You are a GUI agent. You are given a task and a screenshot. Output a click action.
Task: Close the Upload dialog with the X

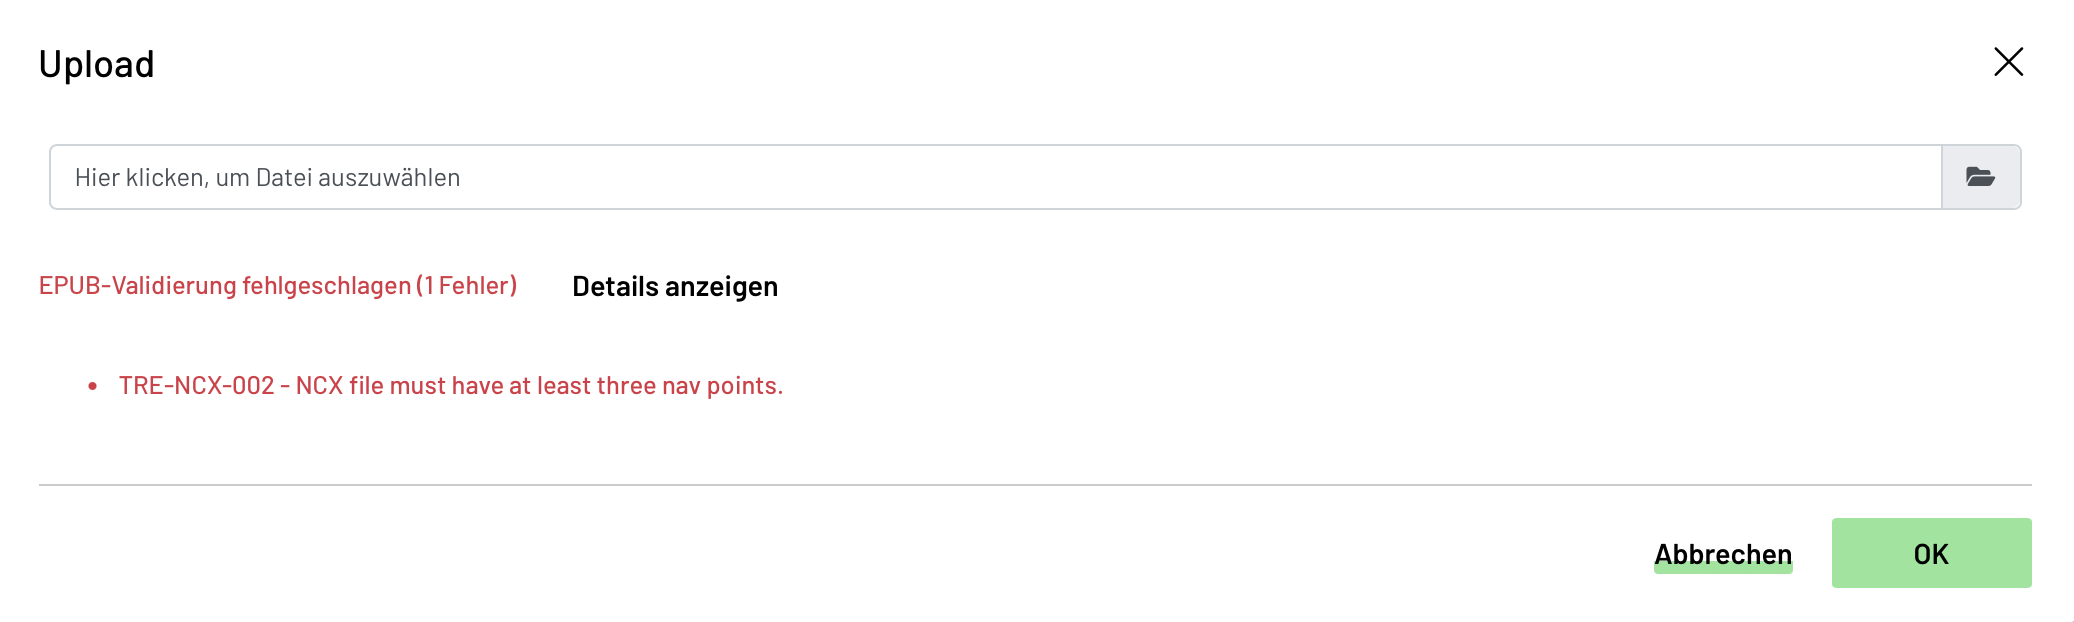[x=2008, y=62]
